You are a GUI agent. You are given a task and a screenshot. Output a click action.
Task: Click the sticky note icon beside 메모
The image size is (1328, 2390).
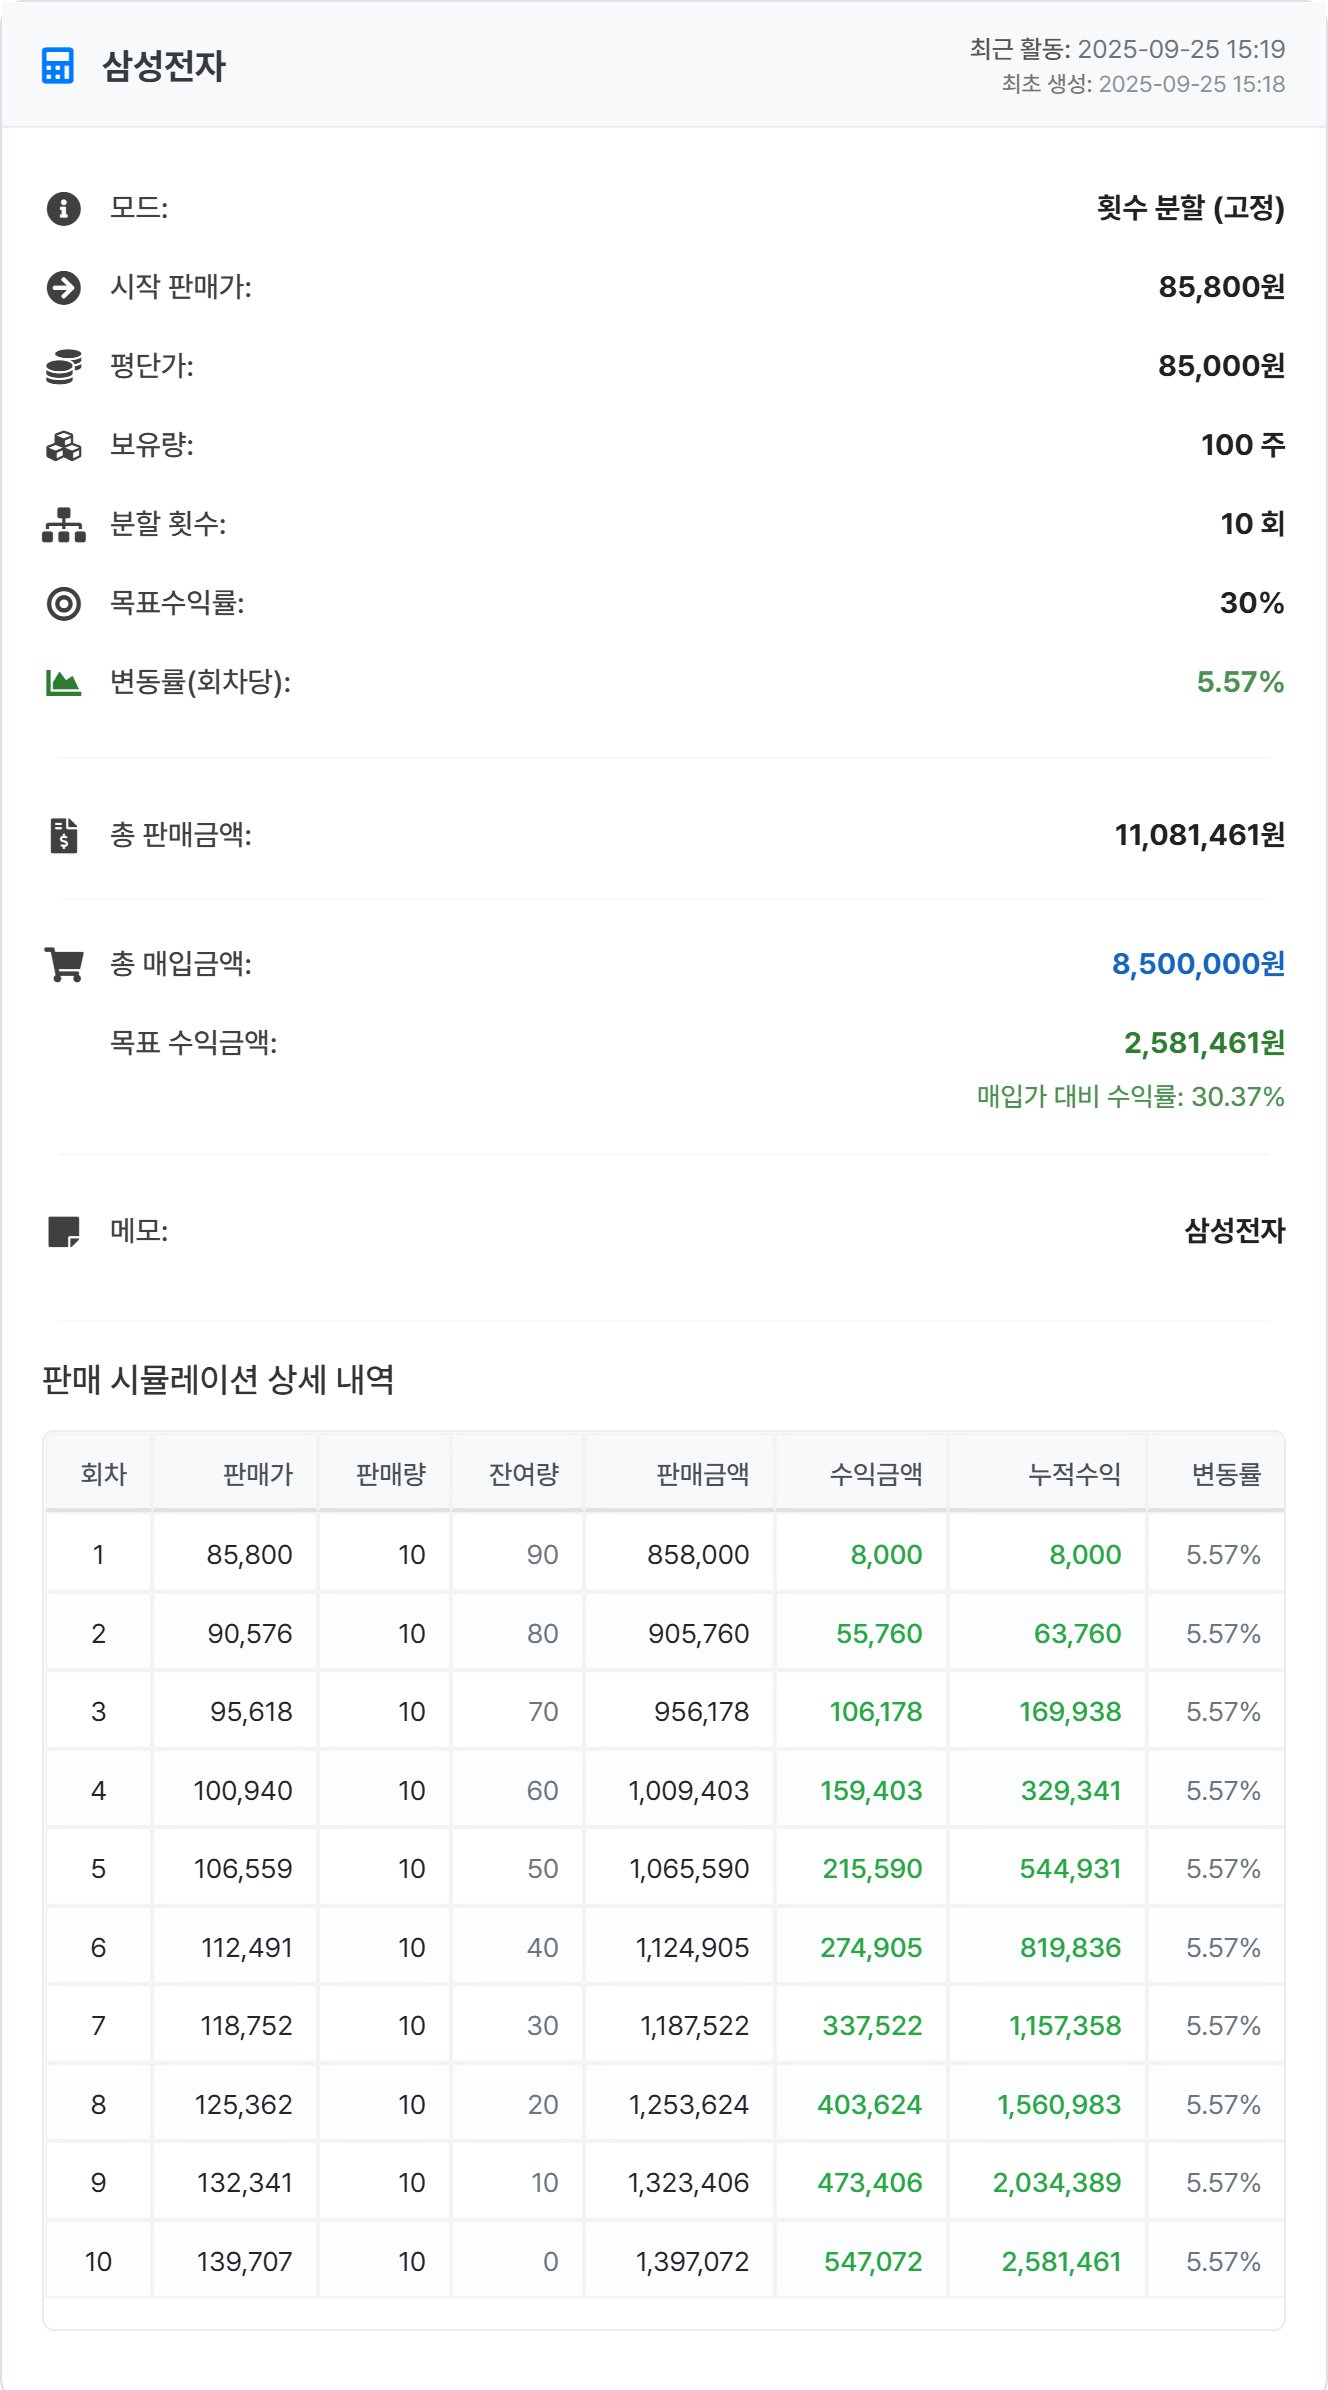coord(64,1232)
